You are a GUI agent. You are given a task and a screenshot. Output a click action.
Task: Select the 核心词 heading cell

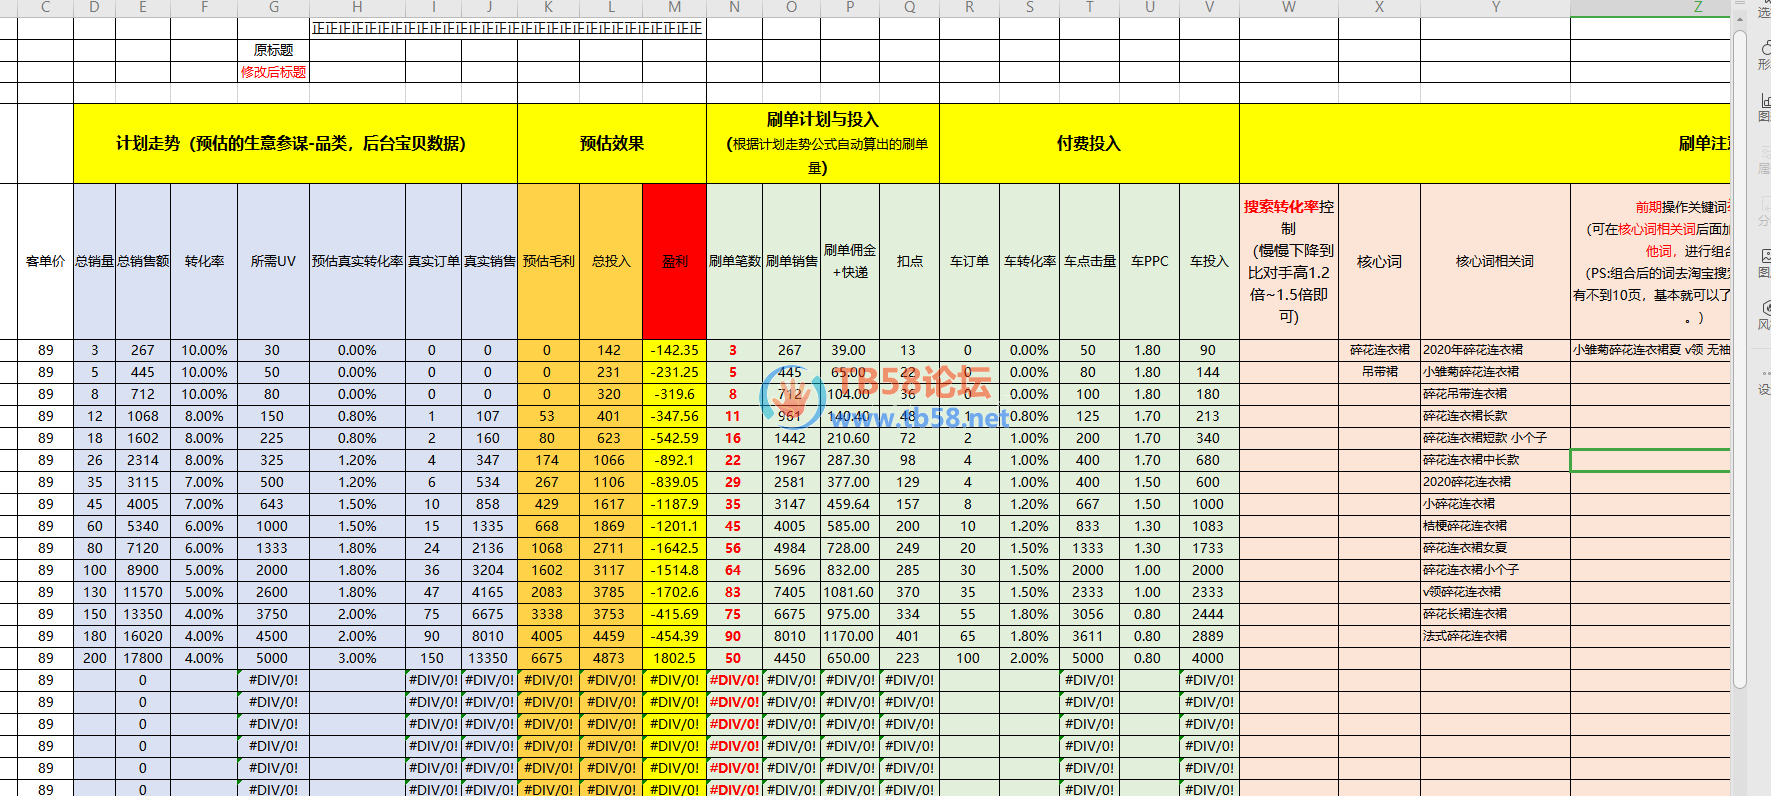[x=1379, y=261]
